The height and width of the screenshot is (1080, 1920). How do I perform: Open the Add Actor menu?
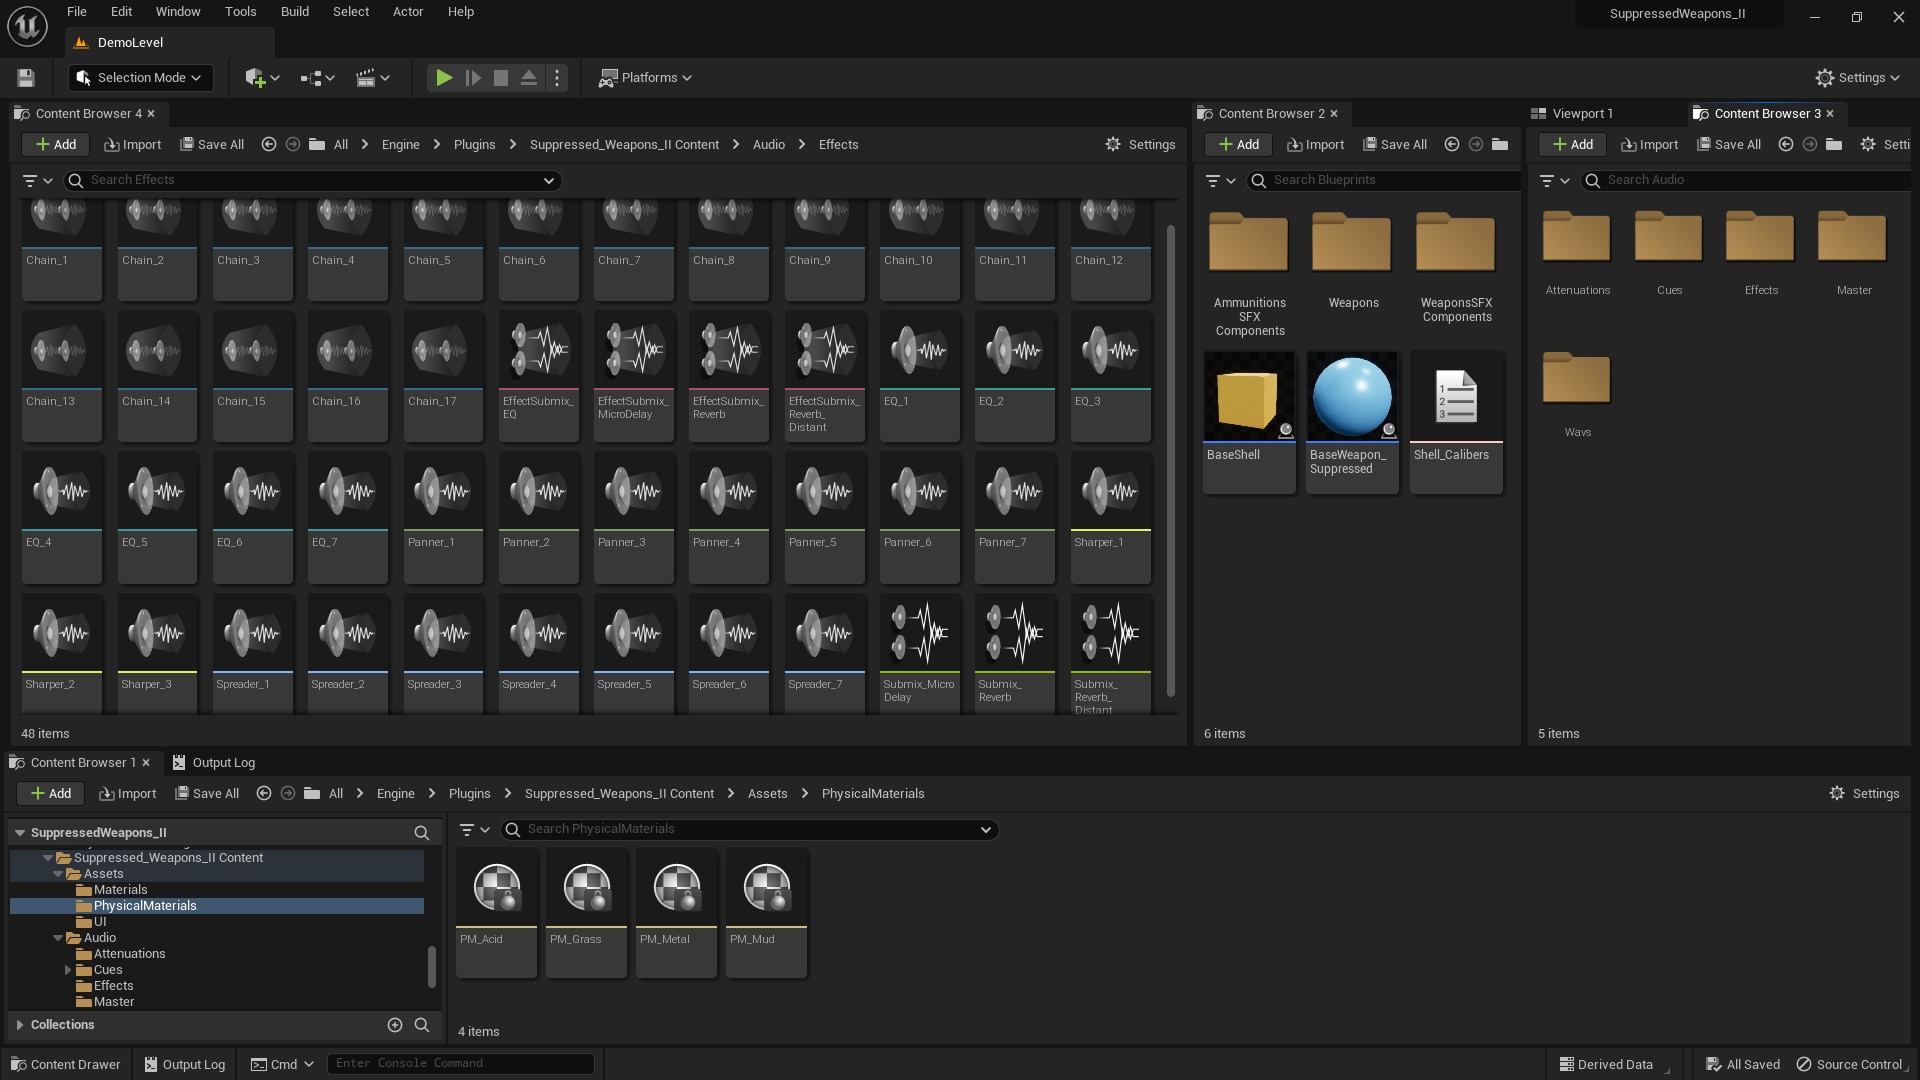pos(258,77)
